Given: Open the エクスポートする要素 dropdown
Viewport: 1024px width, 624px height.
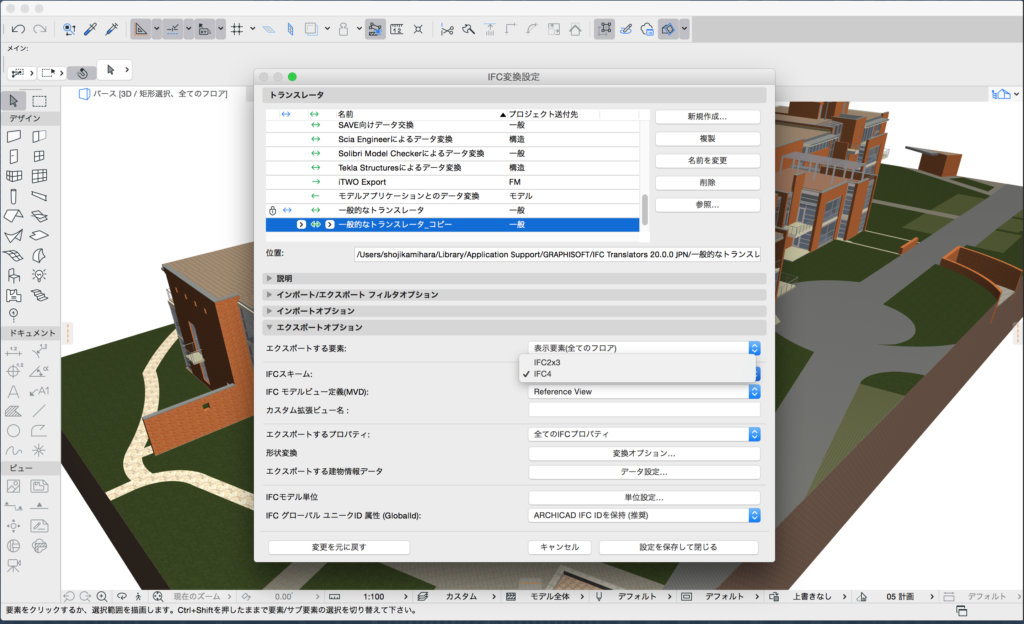Looking at the screenshot, I should tap(644, 348).
